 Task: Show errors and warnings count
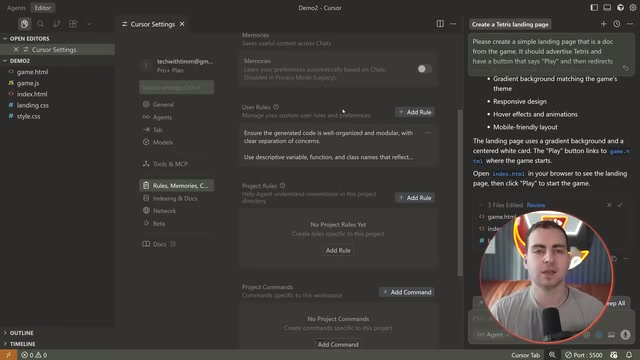pyautogui.click(x=34, y=355)
